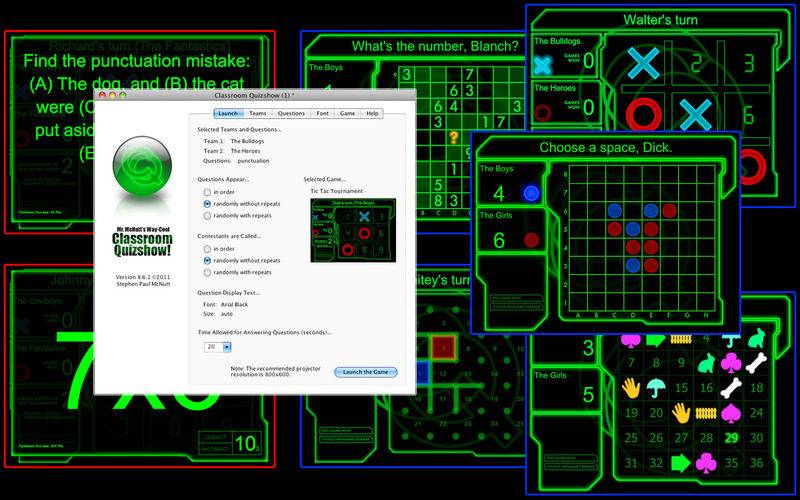Click the blue piece at D5 on Dick's board
Viewport: 800px width, 500px height.
pos(633,229)
